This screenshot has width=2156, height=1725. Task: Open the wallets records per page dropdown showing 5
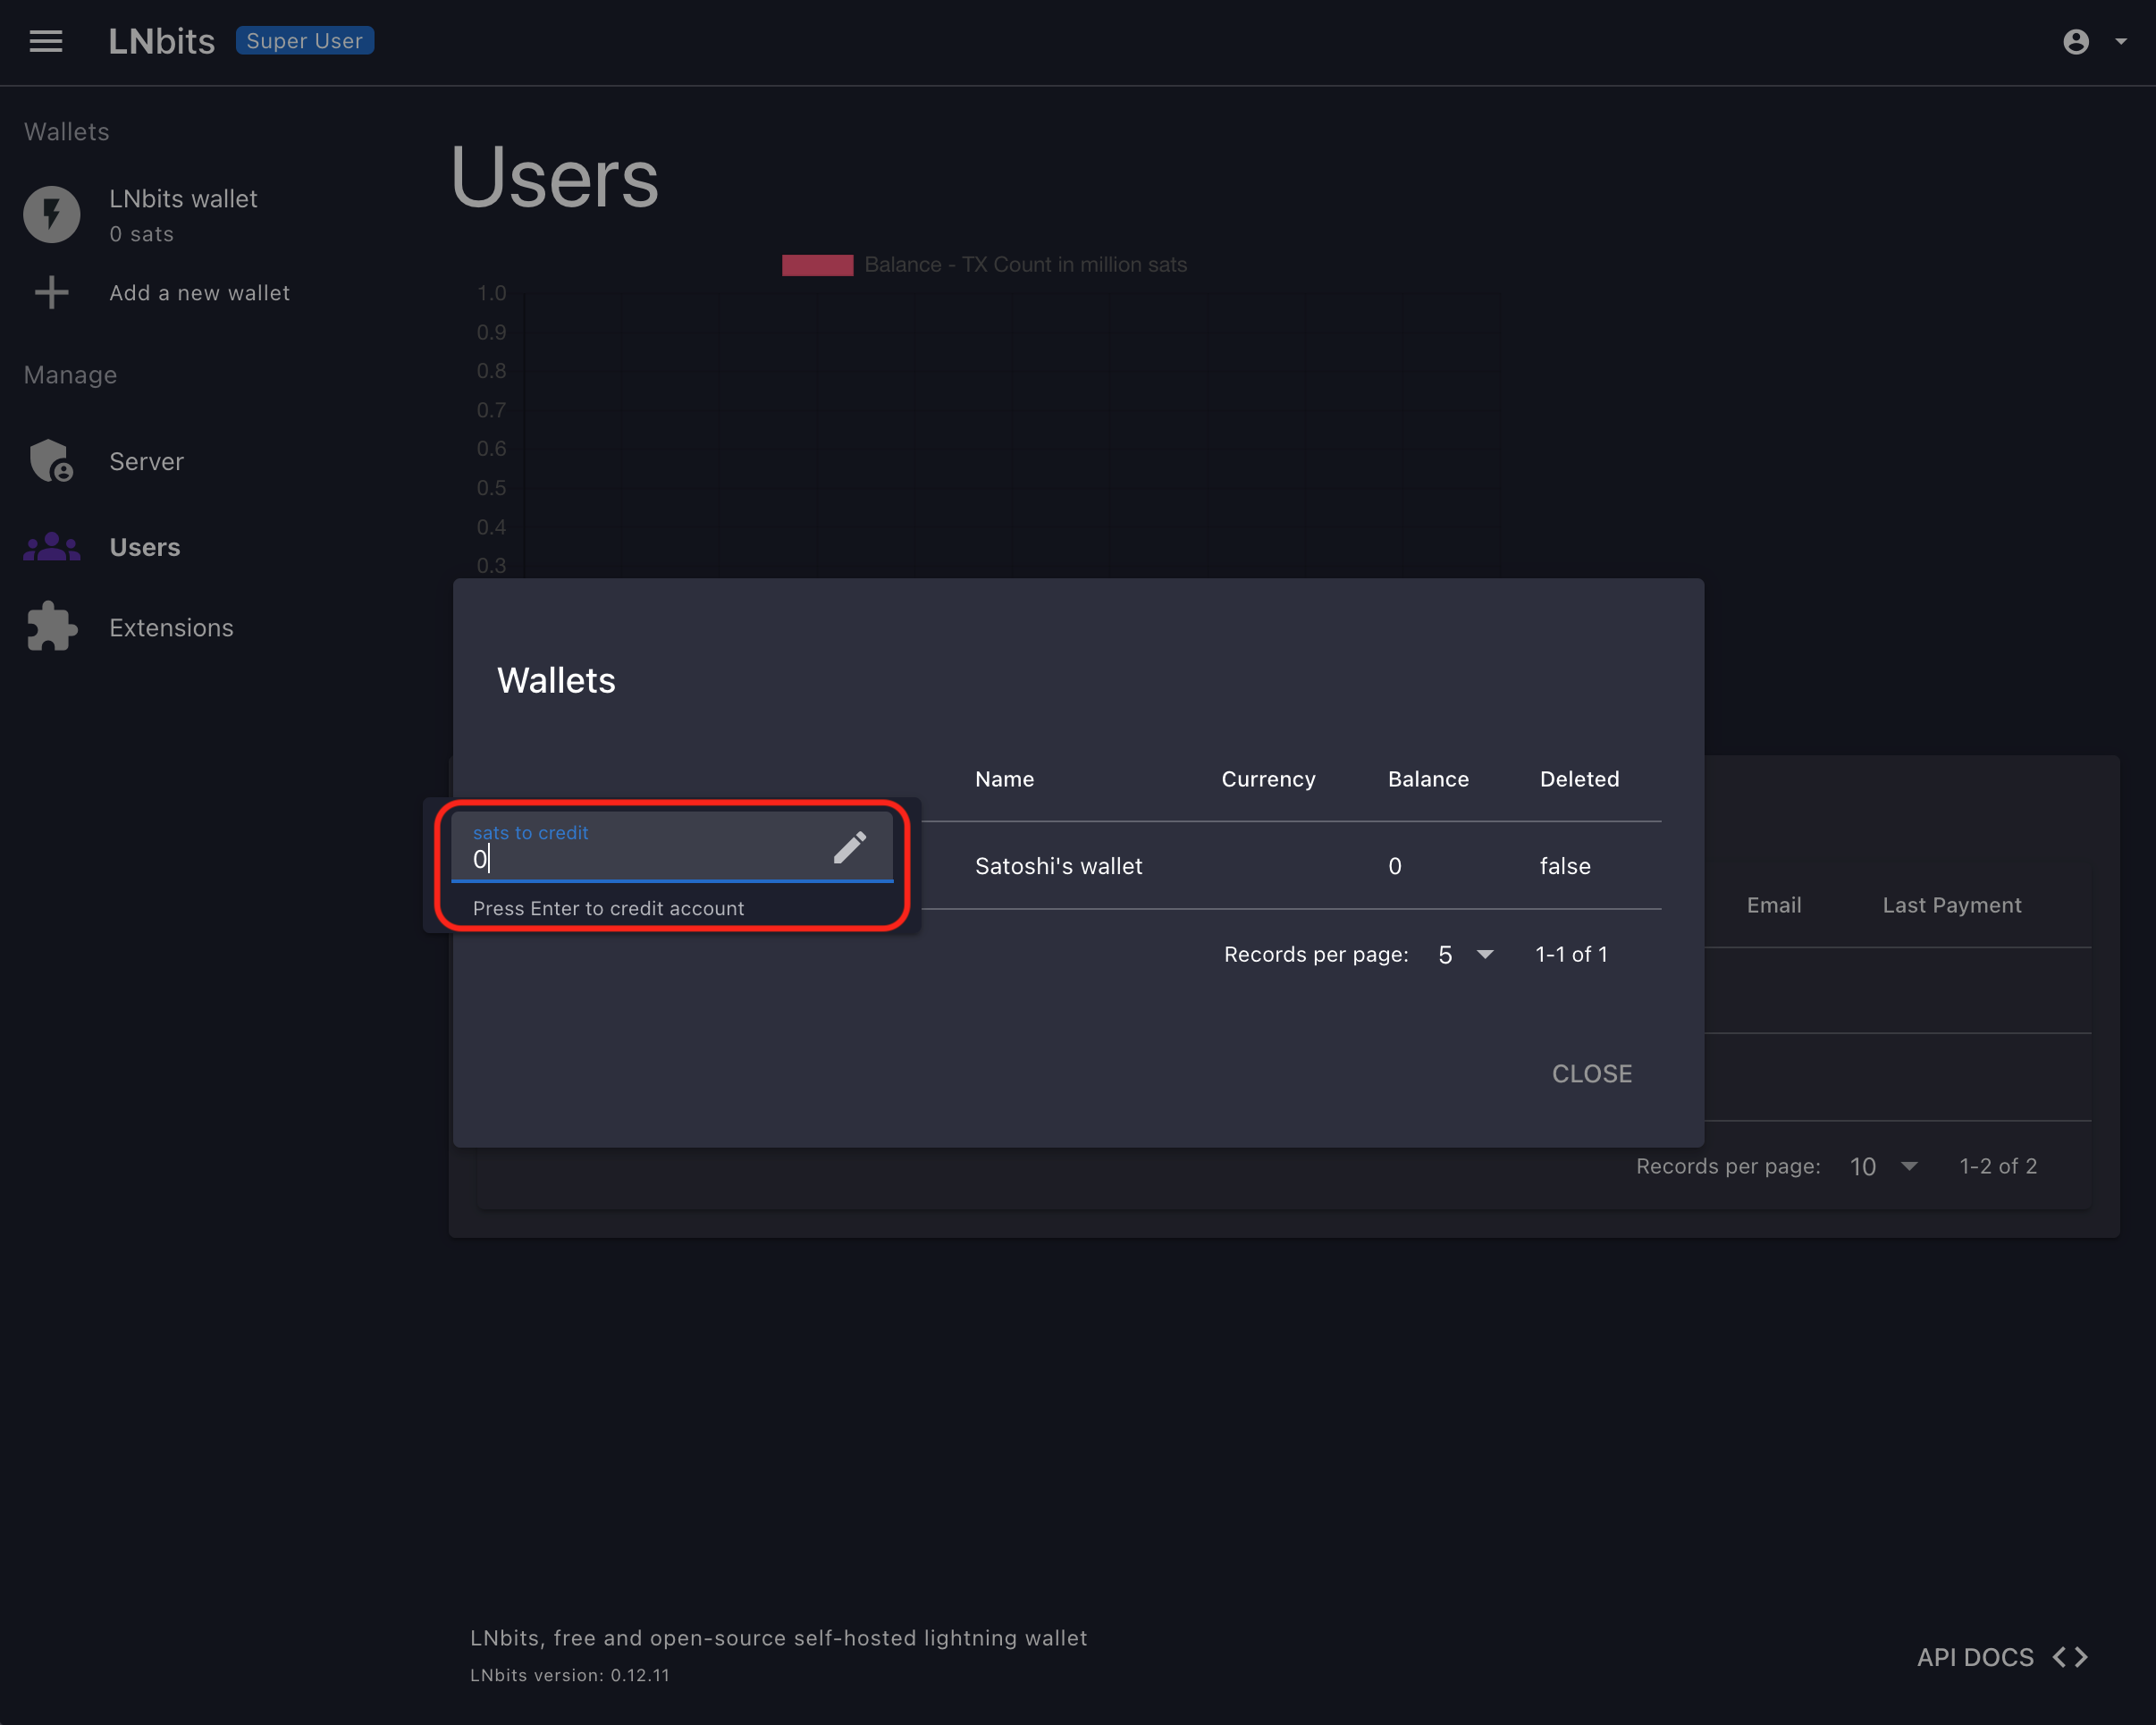coord(1466,954)
